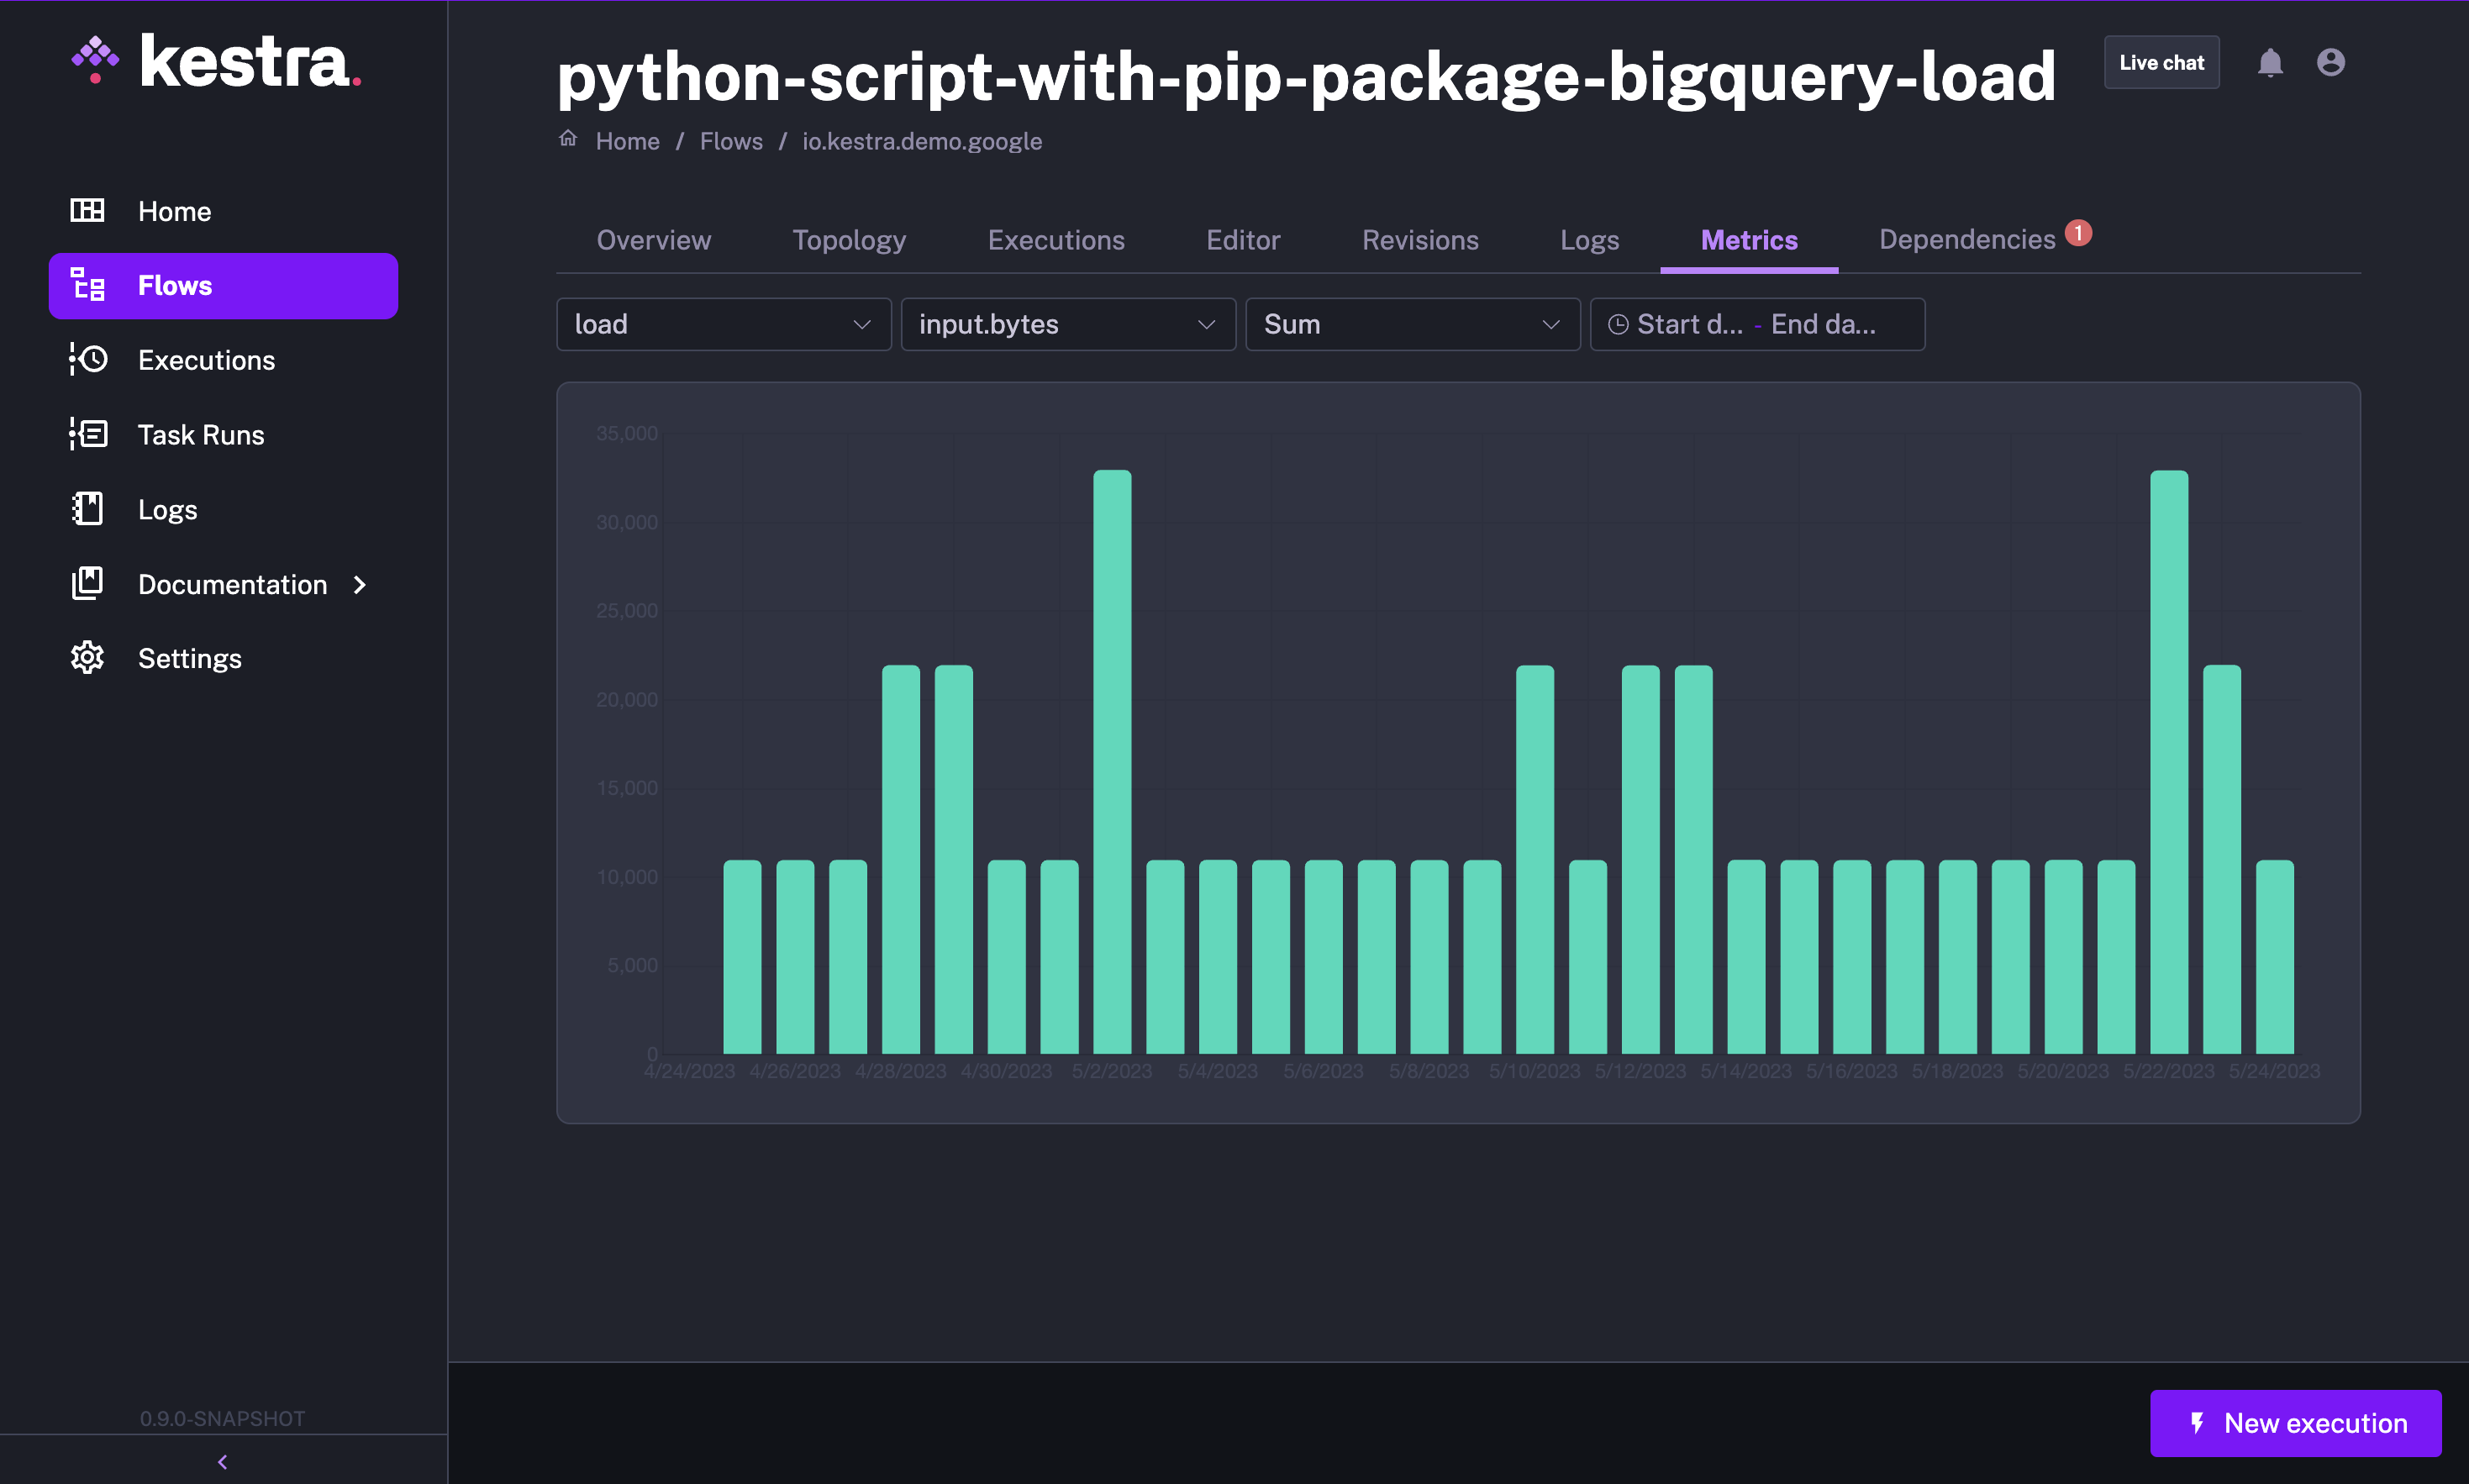Viewport: 2469px width, 1484px height.
Task: Click the Task Runs sidebar icon
Action: click(x=88, y=434)
